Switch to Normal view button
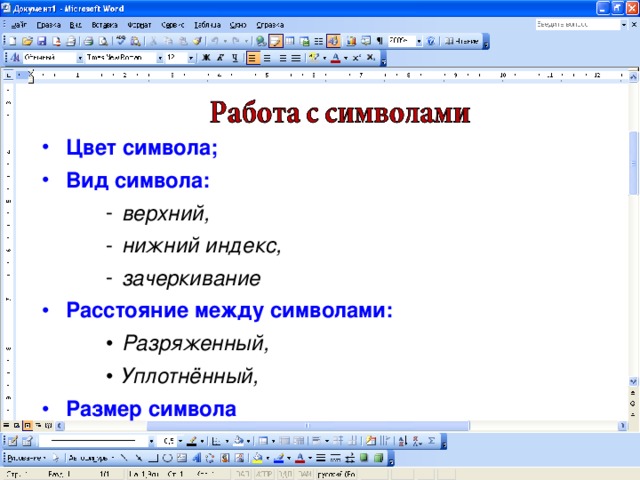This screenshot has height=480, width=640. click(x=6, y=426)
